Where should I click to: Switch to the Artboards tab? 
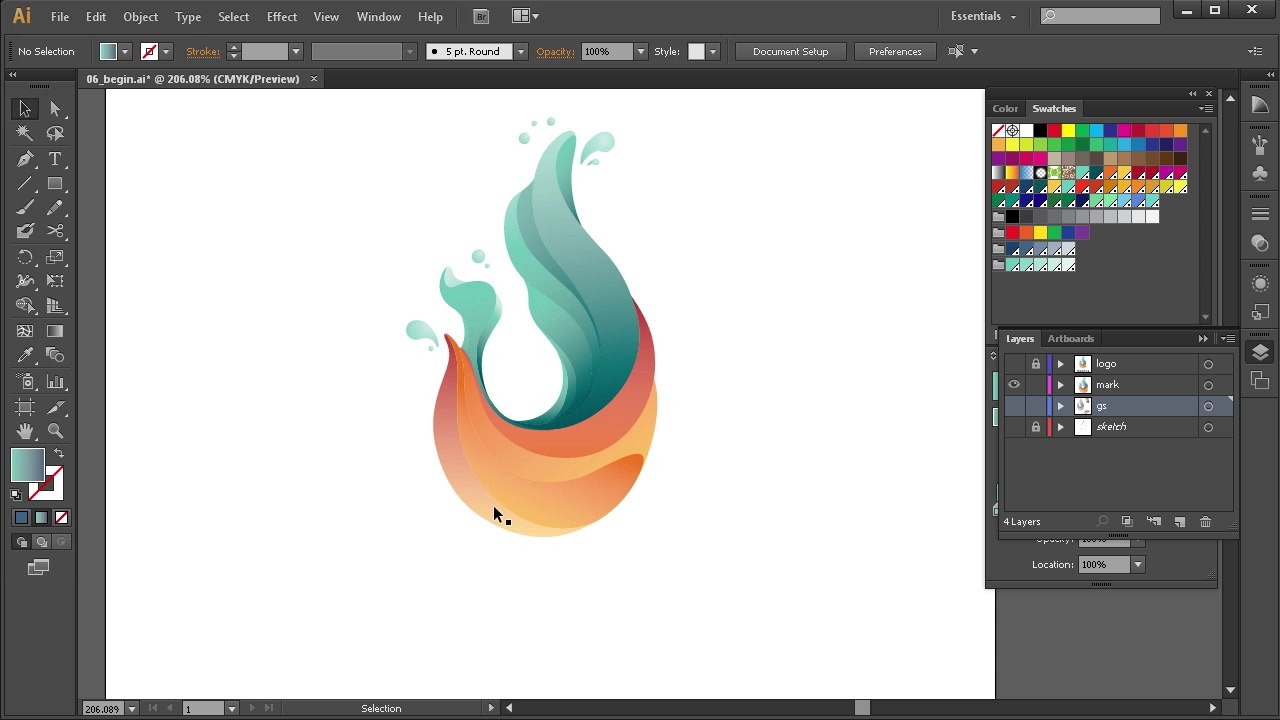pyautogui.click(x=1070, y=339)
